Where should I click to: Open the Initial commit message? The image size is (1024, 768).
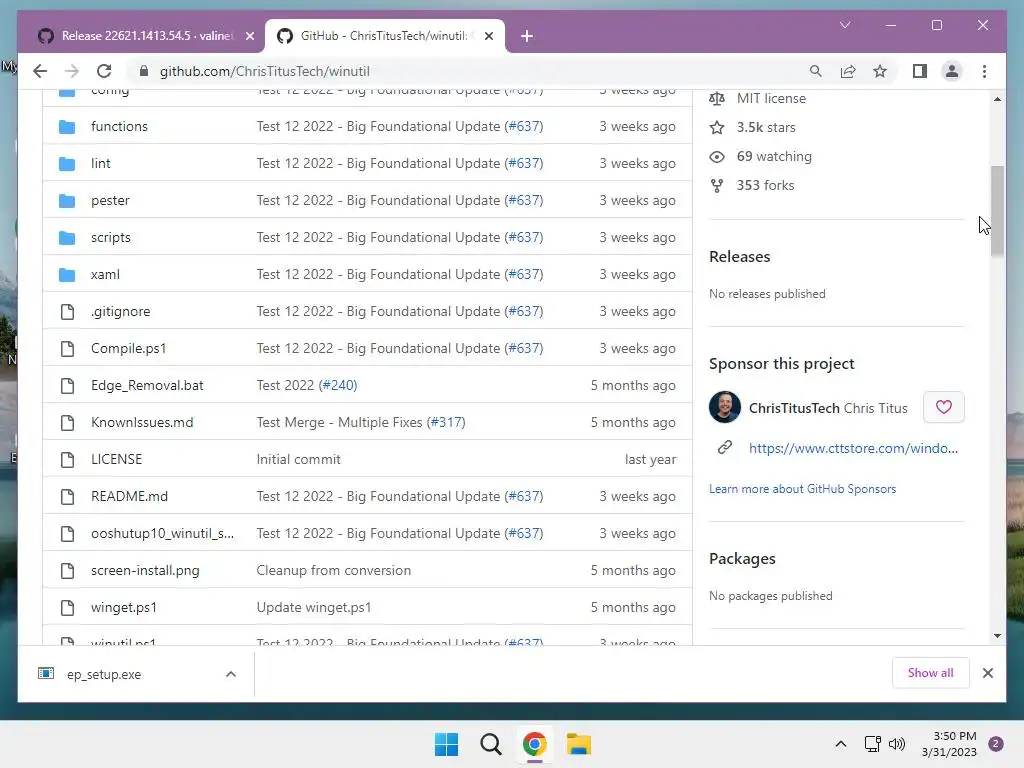[x=298, y=459]
